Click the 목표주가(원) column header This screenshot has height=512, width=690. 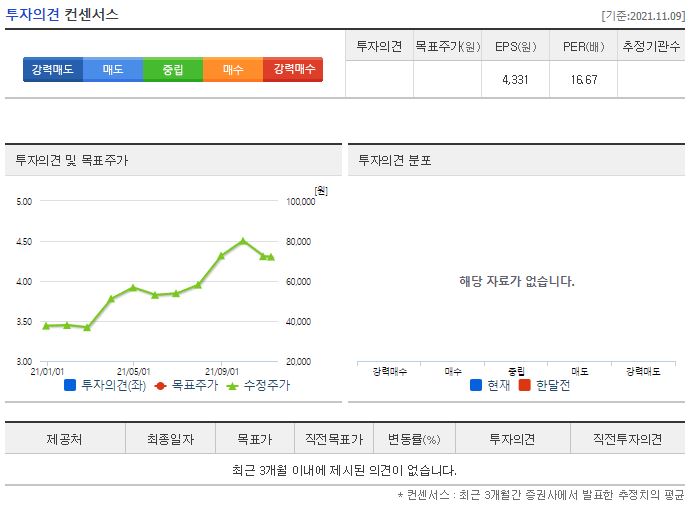[x=448, y=46]
